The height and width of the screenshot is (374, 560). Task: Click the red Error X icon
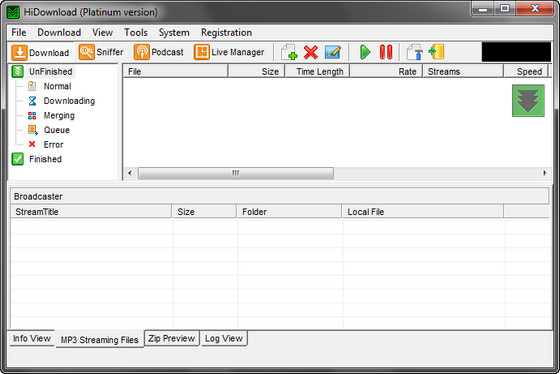[x=32, y=144]
